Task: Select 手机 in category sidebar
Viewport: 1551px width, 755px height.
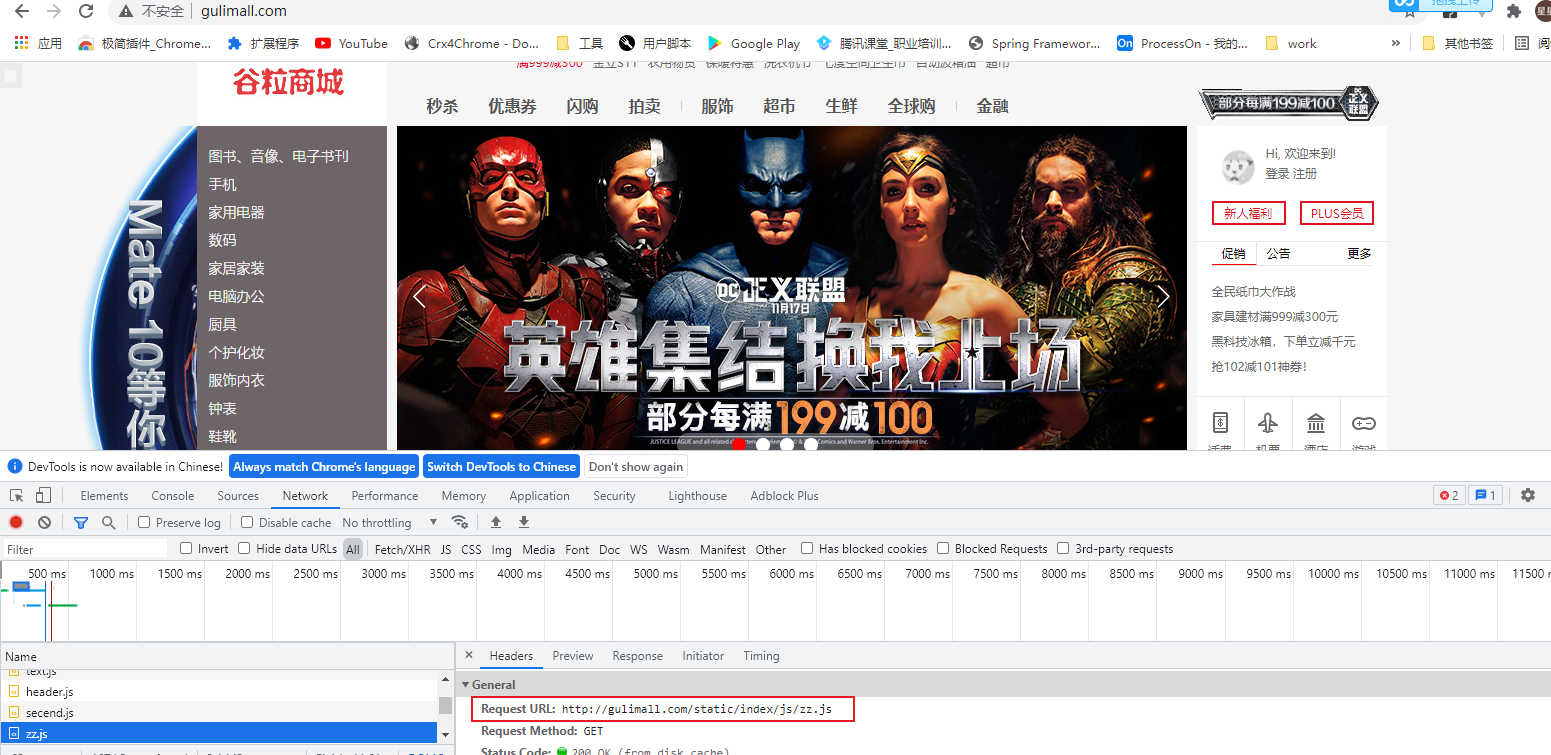Action: (x=223, y=184)
